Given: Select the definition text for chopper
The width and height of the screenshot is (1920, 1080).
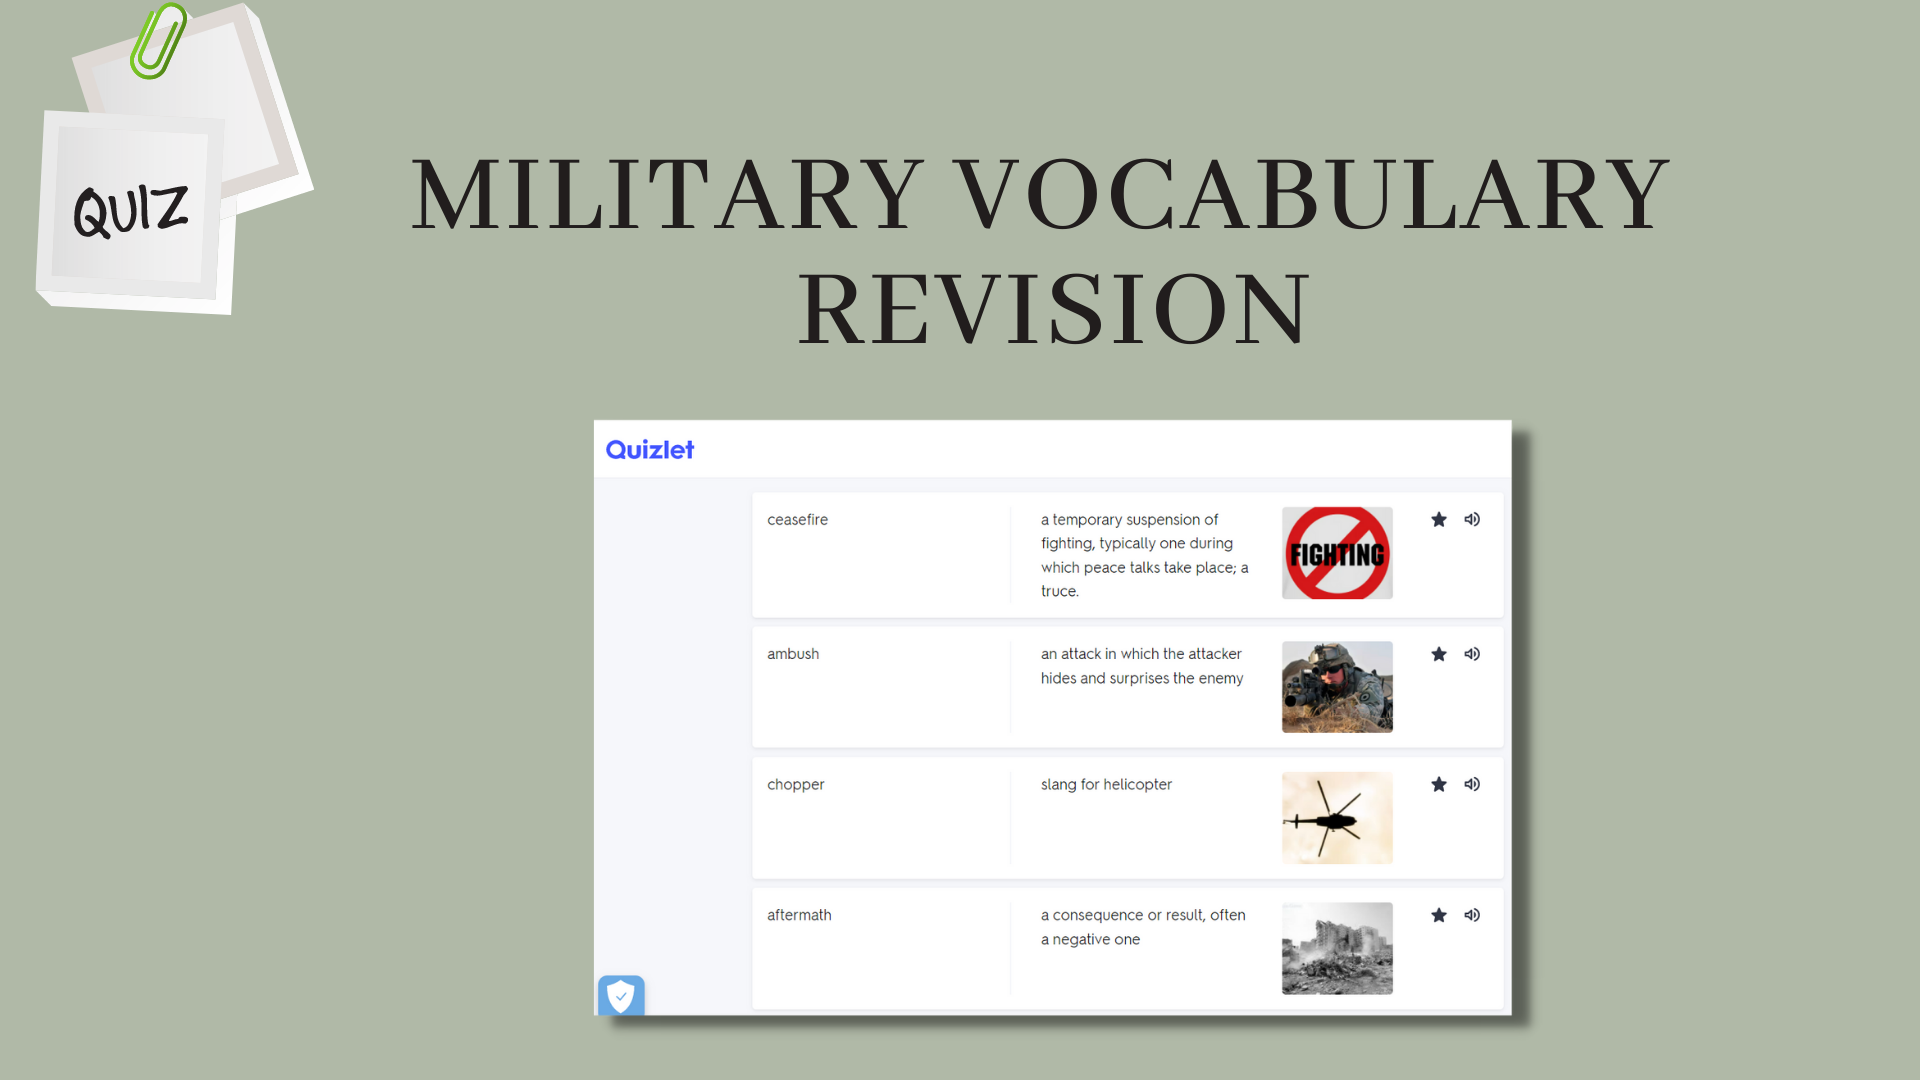Looking at the screenshot, I should pyautogui.click(x=1105, y=784).
